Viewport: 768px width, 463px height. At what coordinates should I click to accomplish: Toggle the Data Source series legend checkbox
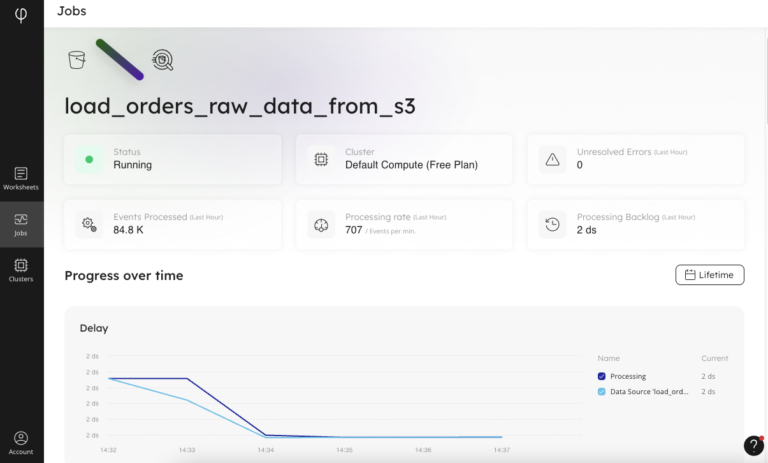tap(602, 391)
